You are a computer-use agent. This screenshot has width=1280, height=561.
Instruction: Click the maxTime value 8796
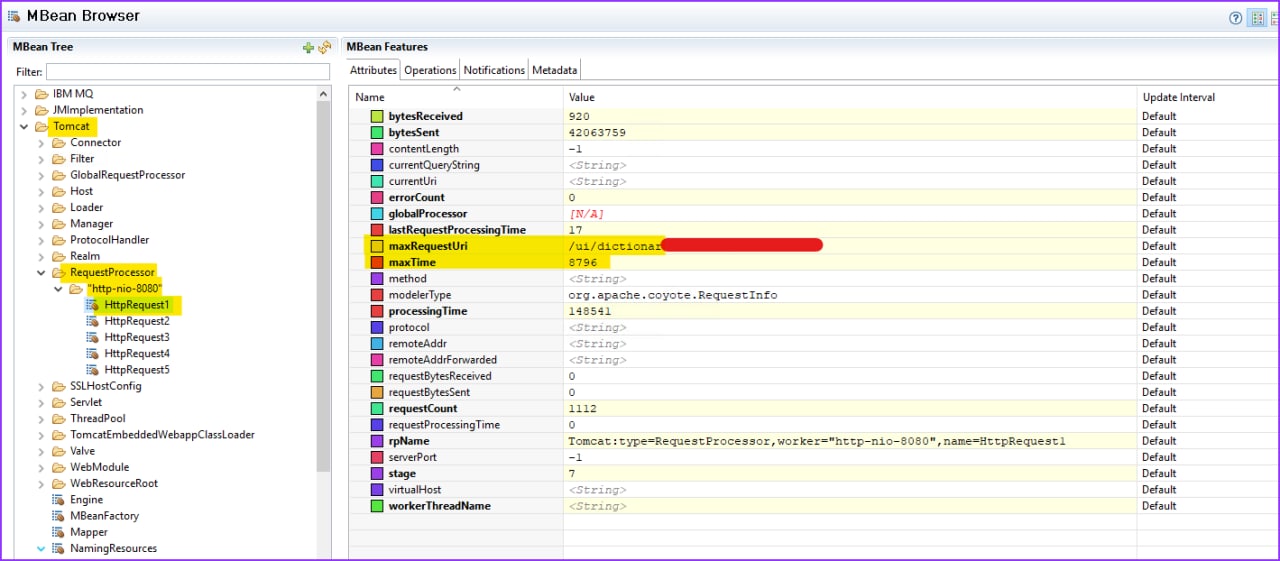coord(582,262)
